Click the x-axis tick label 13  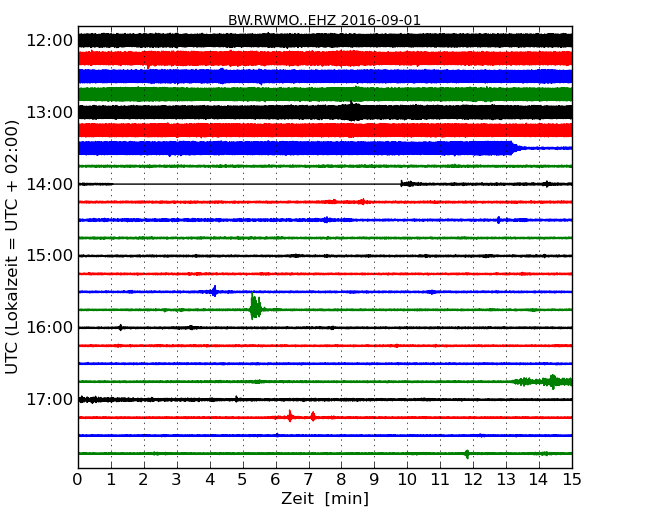click(506, 480)
